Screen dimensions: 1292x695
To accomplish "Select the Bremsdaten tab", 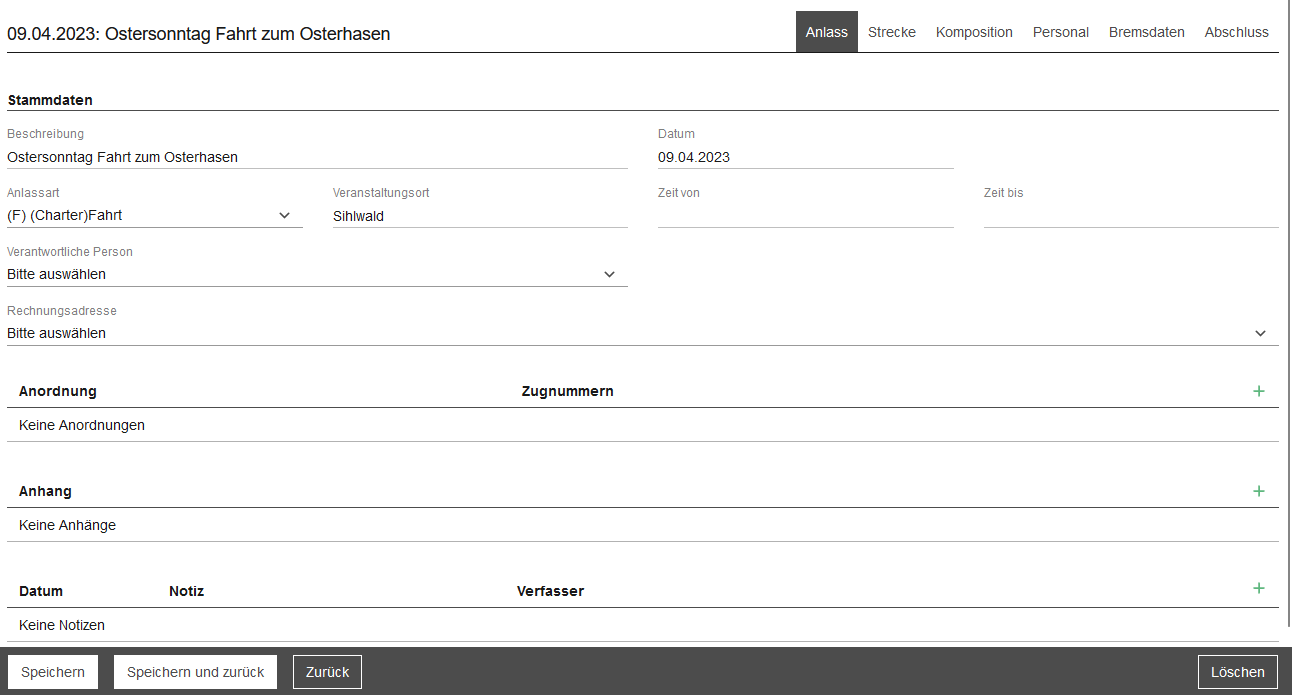I will pyautogui.click(x=1146, y=32).
